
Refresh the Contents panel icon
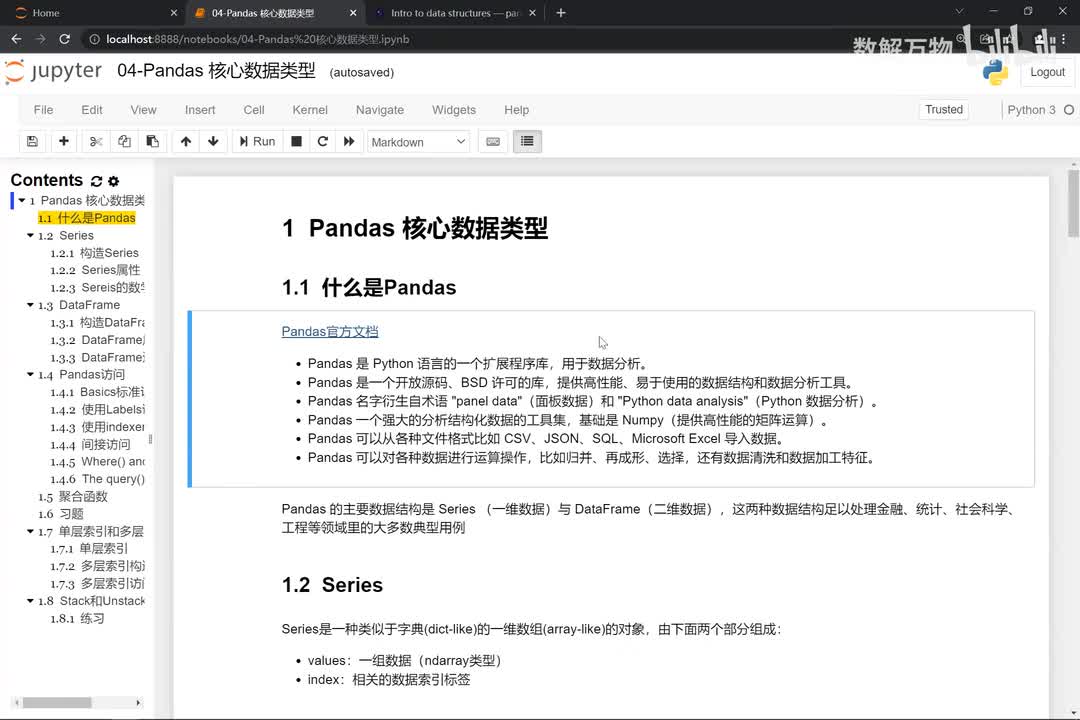pyautogui.click(x=96, y=181)
